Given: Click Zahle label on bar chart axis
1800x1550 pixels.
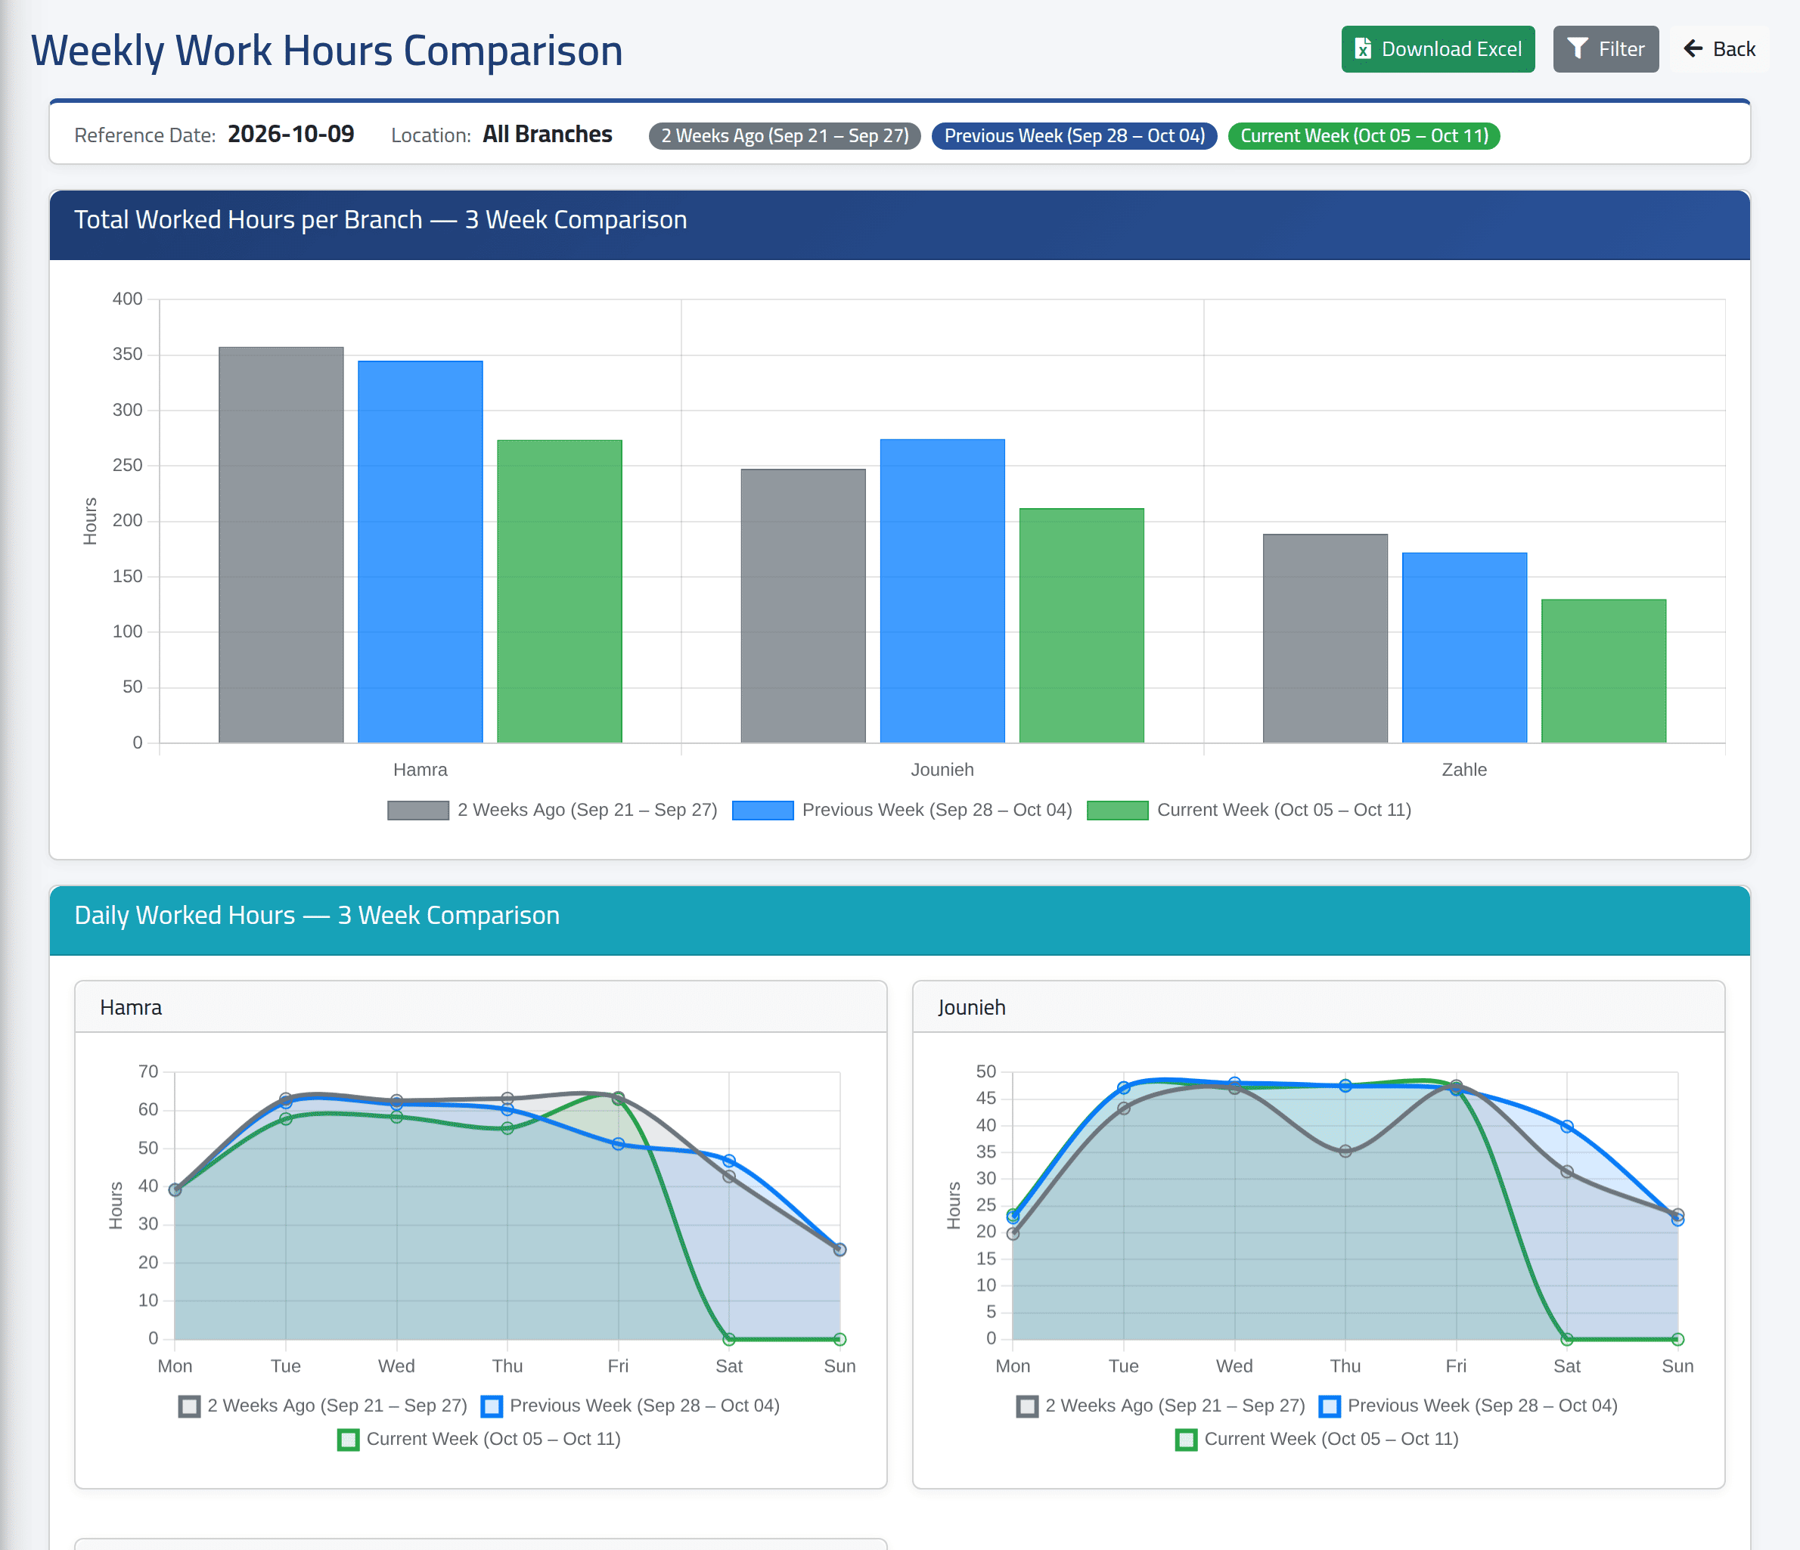Looking at the screenshot, I should [x=1464, y=770].
